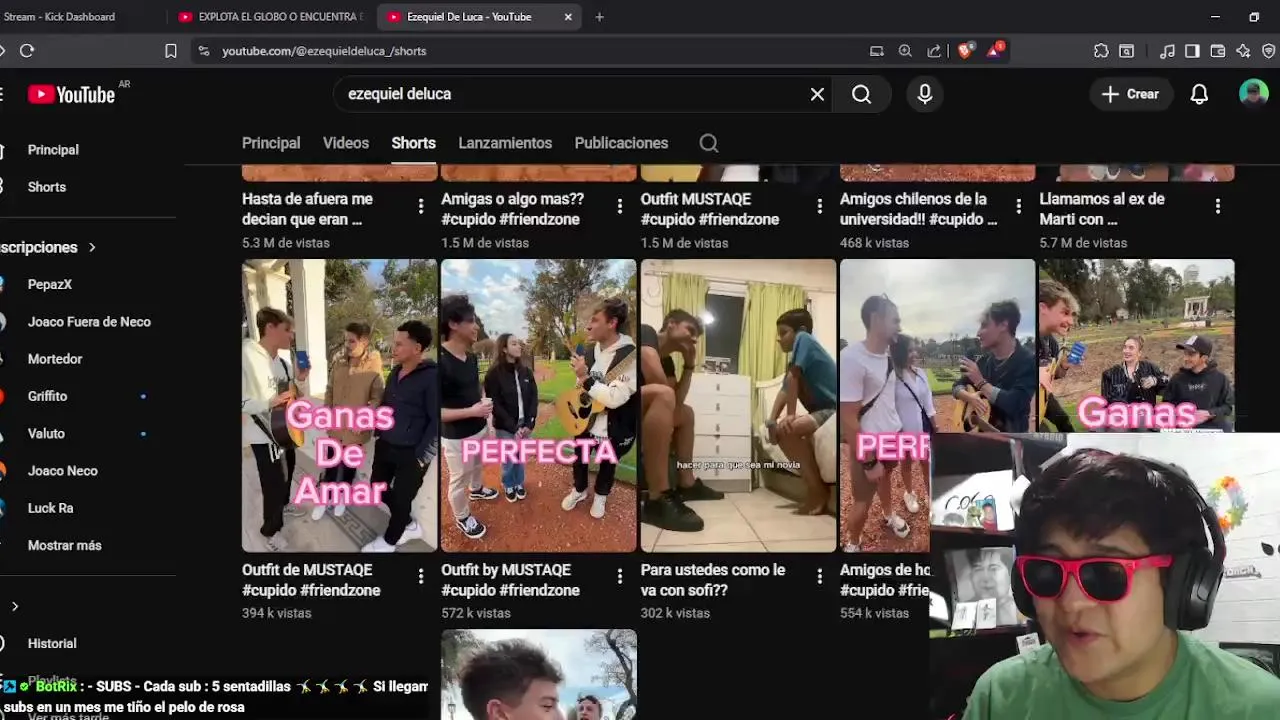Open Joaco Fuera de Neco channel
Viewport: 1280px width, 720px height.
click(x=89, y=321)
